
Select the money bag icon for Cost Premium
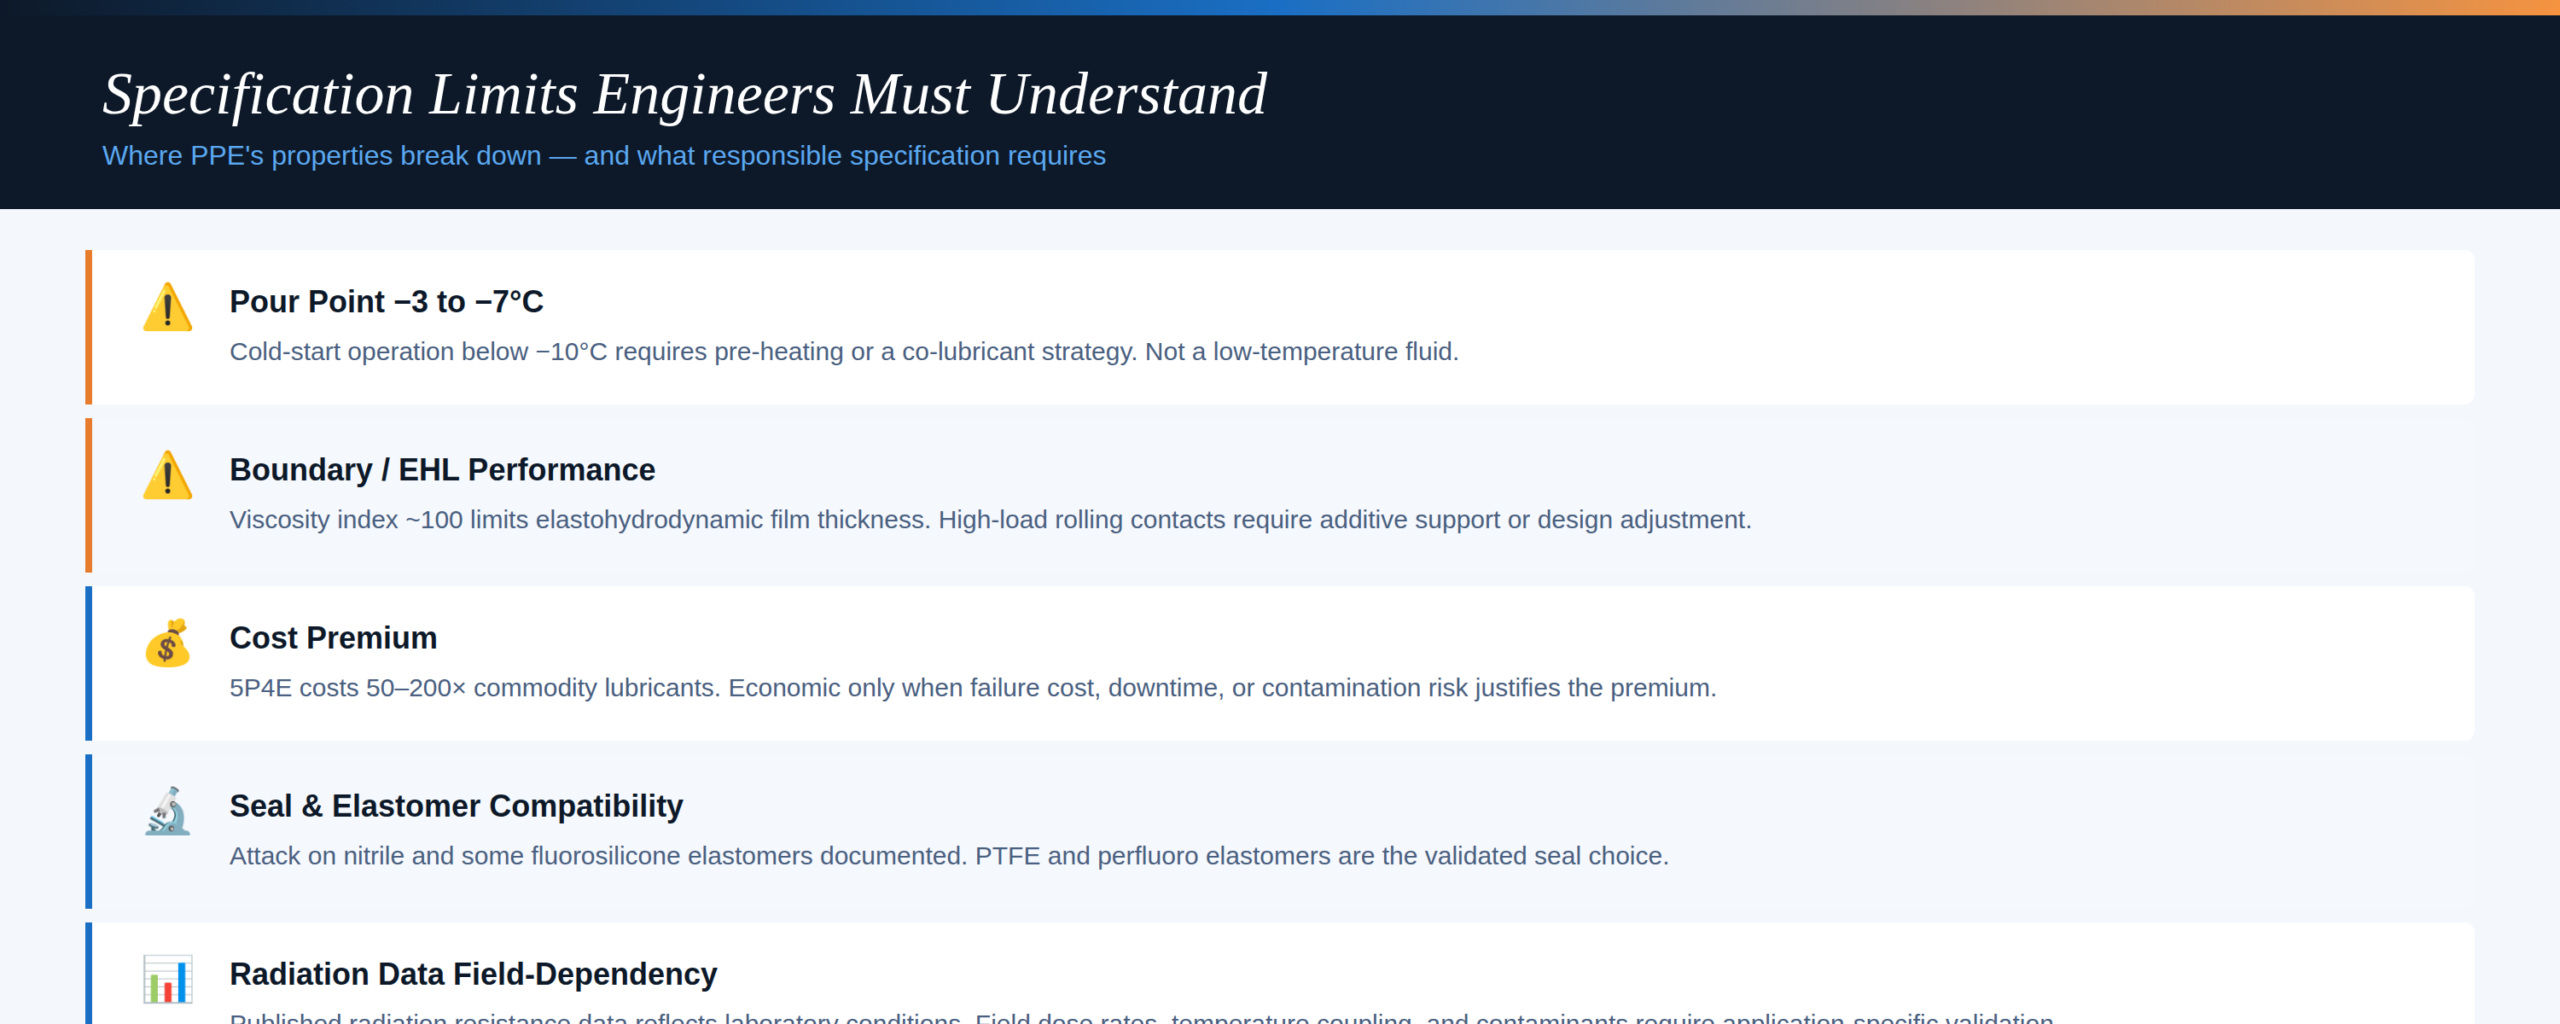tap(167, 643)
